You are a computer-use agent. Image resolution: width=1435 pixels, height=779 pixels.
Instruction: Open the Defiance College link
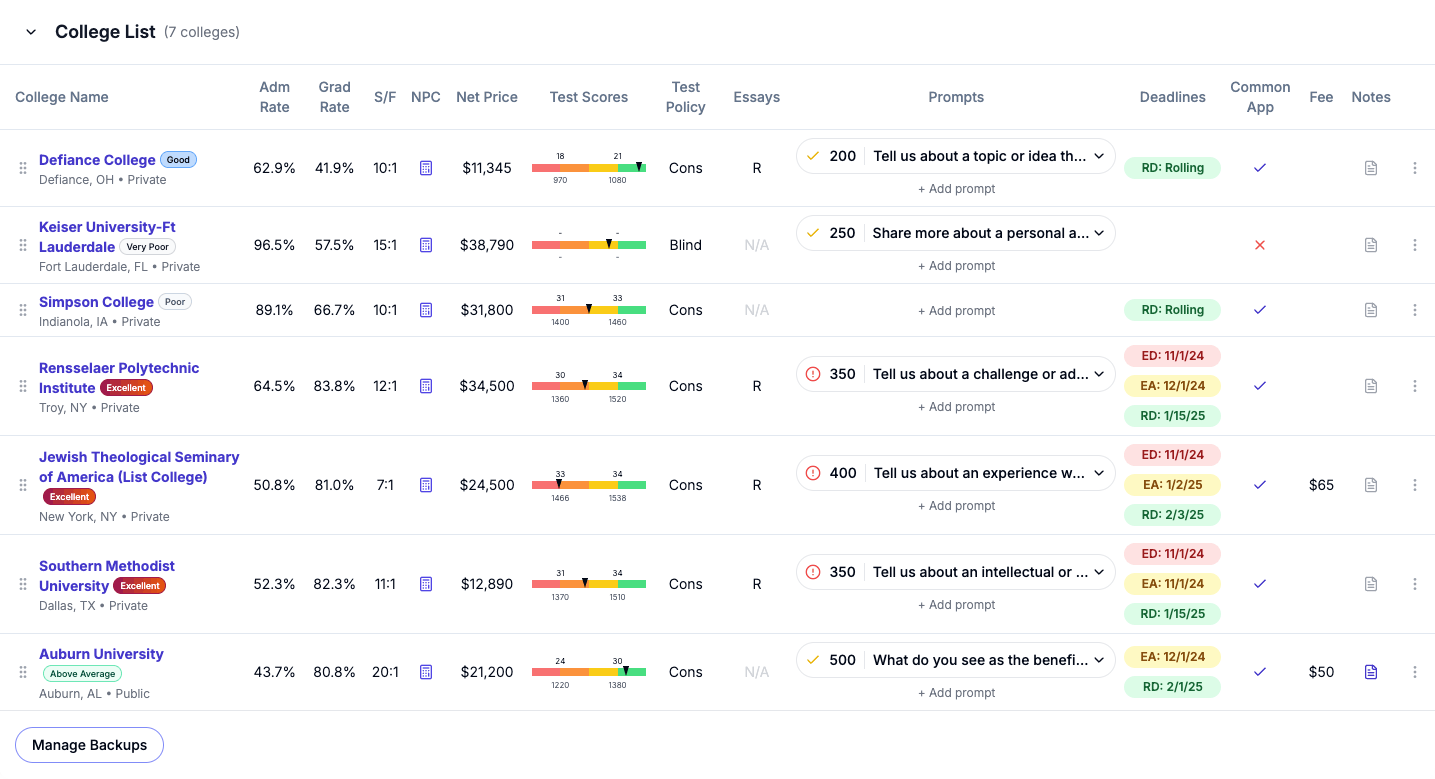coord(97,160)
